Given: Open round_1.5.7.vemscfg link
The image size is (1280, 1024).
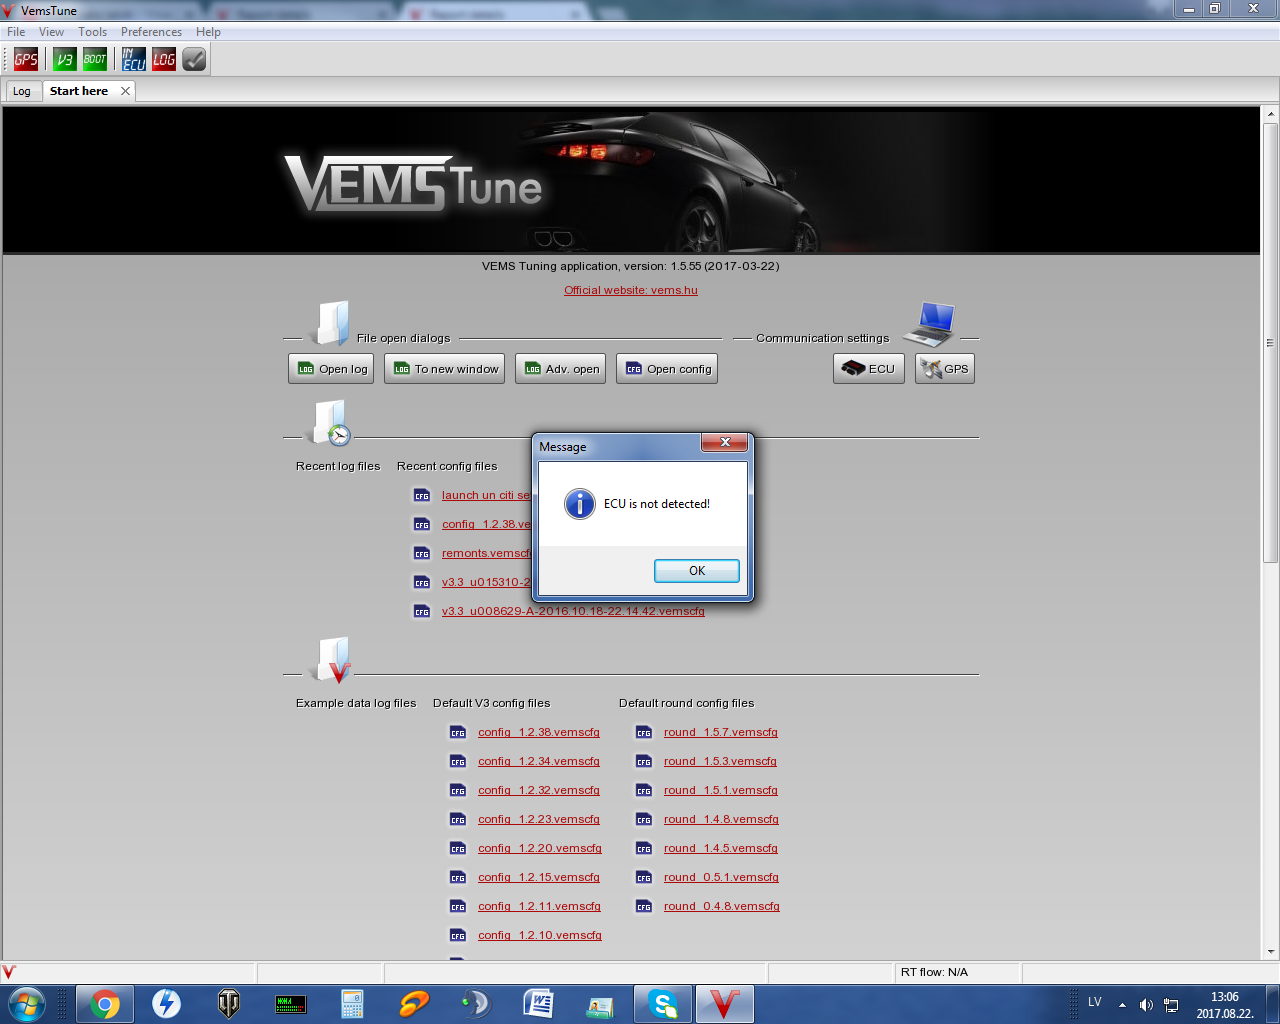Looking at the screenshot, I should coord(721,732).
